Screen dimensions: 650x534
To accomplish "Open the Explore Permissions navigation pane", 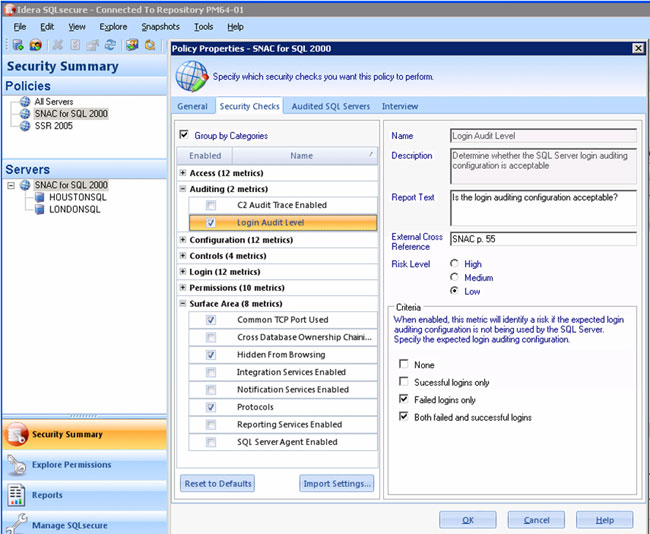I will (x=85, y=465).
